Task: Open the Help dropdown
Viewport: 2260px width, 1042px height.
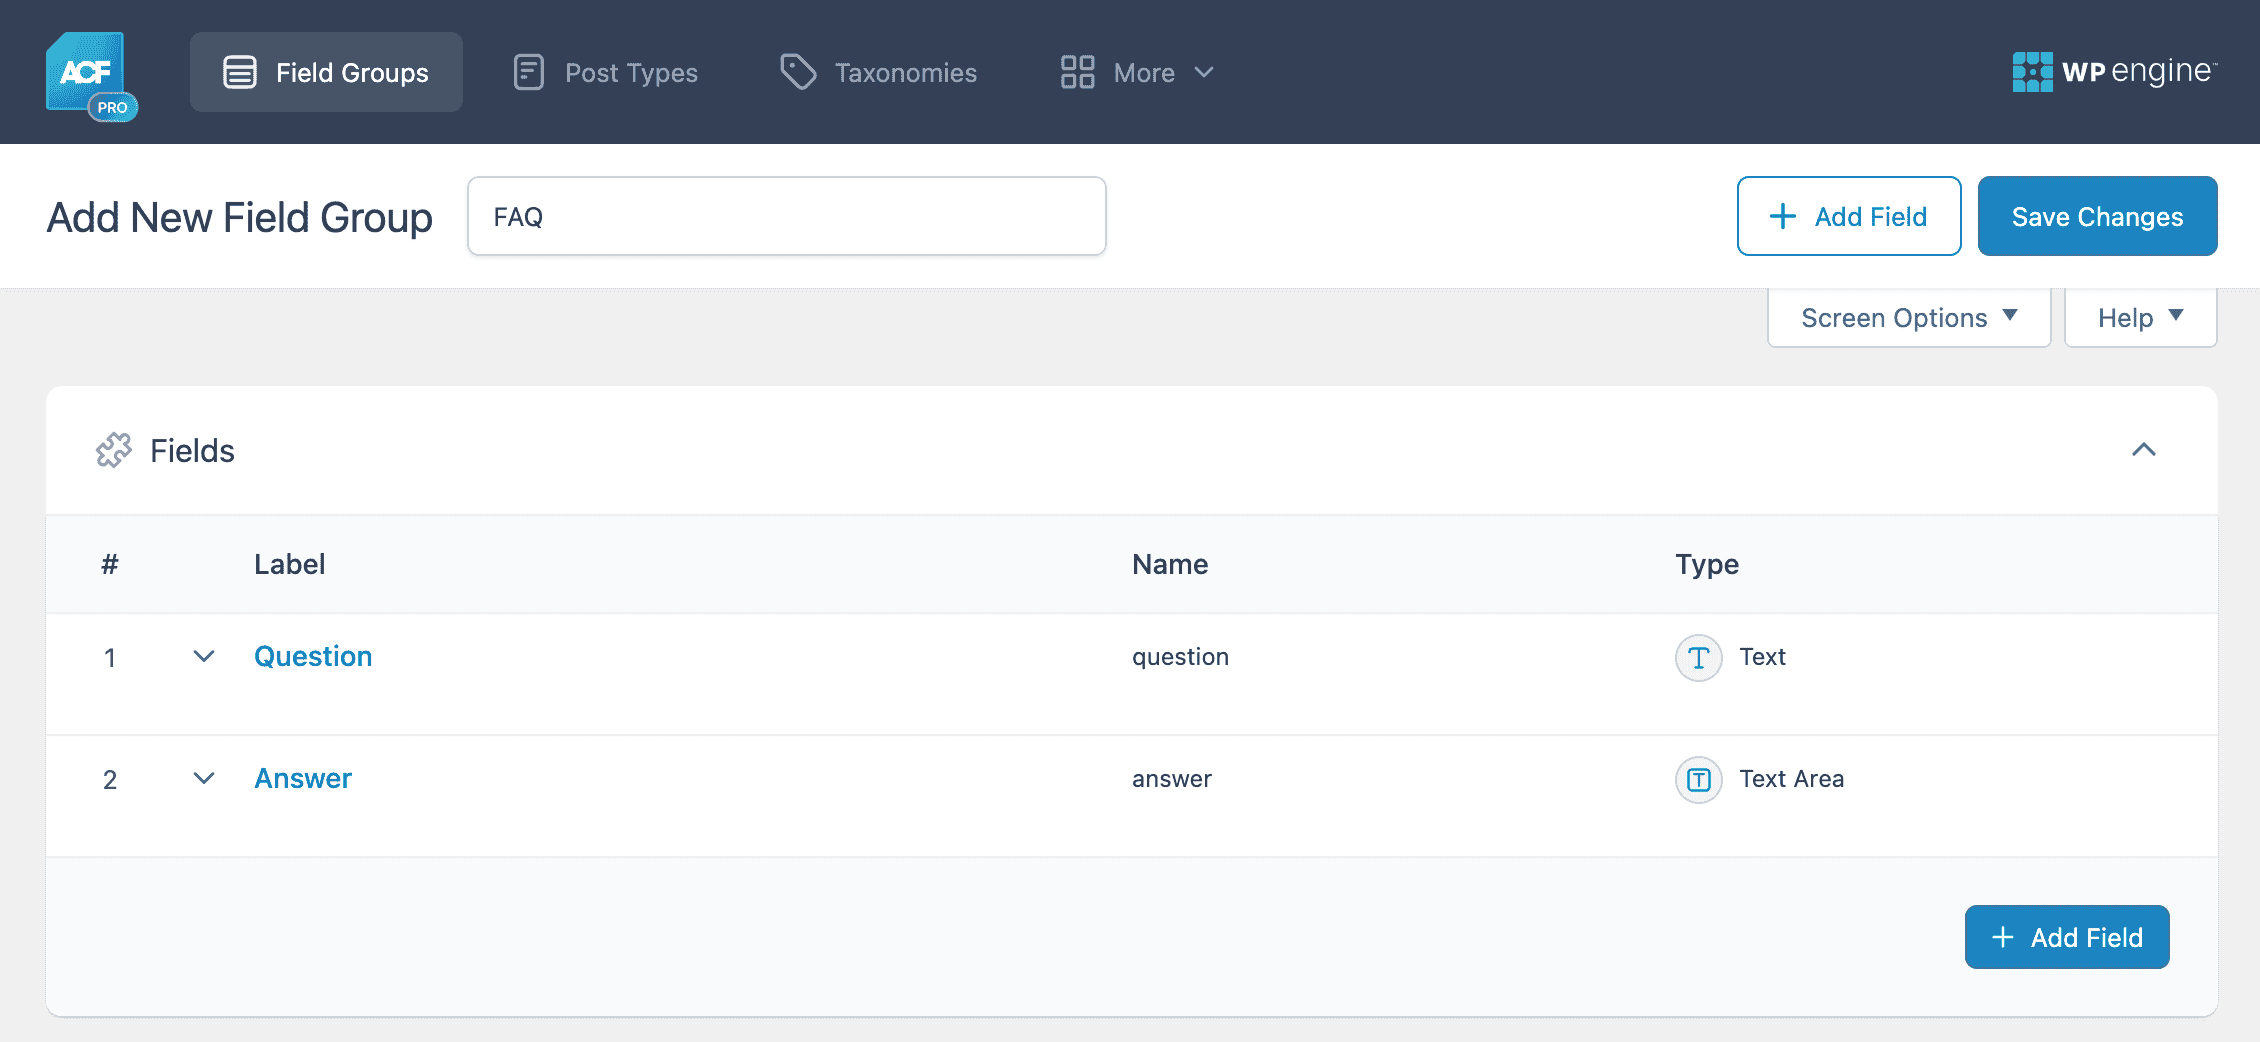Action: (x=2140, y=318)
